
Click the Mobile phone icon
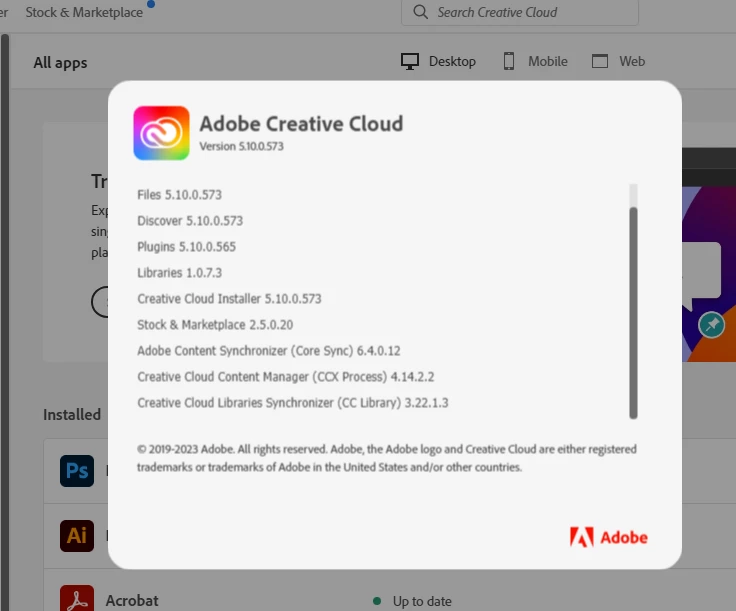pyautogui.click(x=509, y=61)
